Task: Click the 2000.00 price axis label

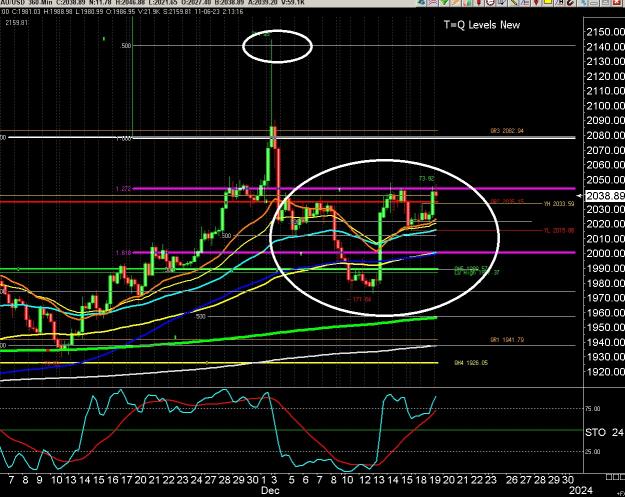Action: click(605, 253)
